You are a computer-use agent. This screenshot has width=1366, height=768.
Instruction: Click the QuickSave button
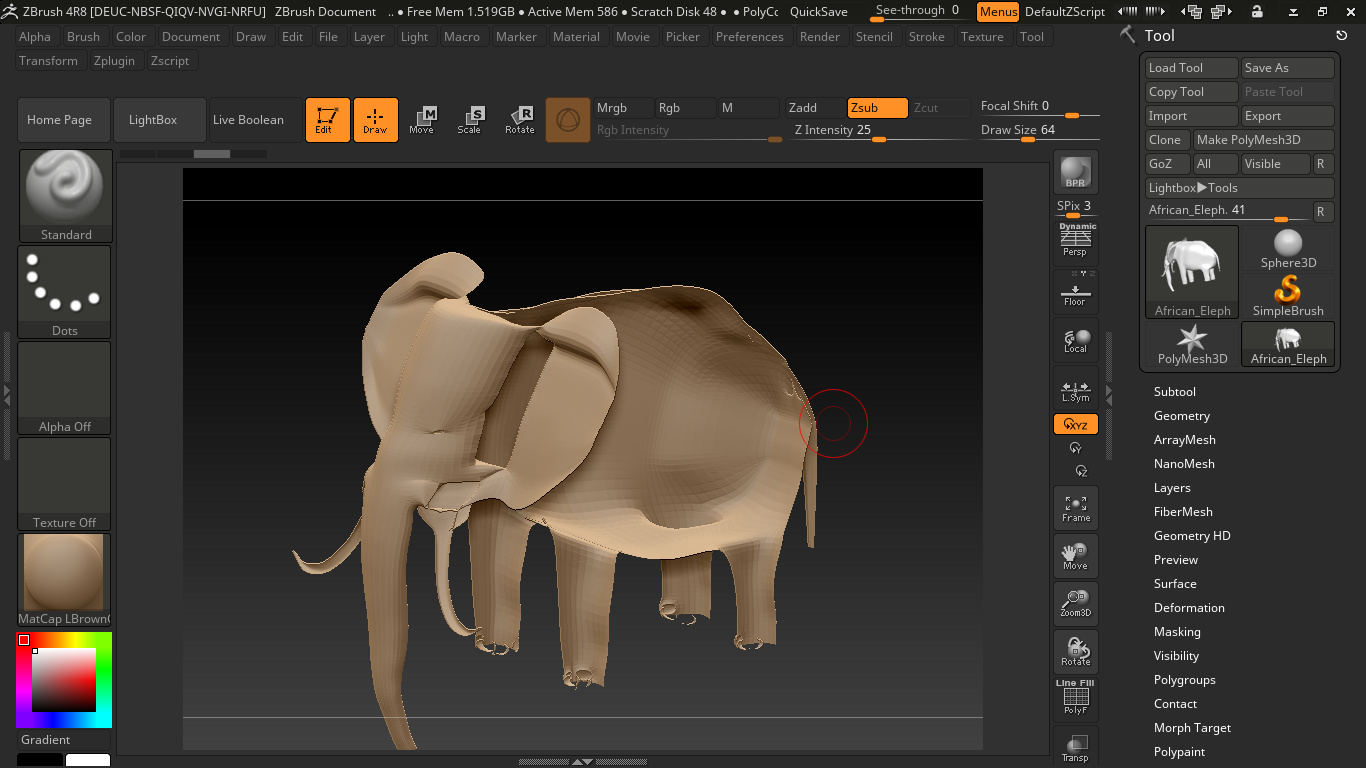[x=818, y=12]
